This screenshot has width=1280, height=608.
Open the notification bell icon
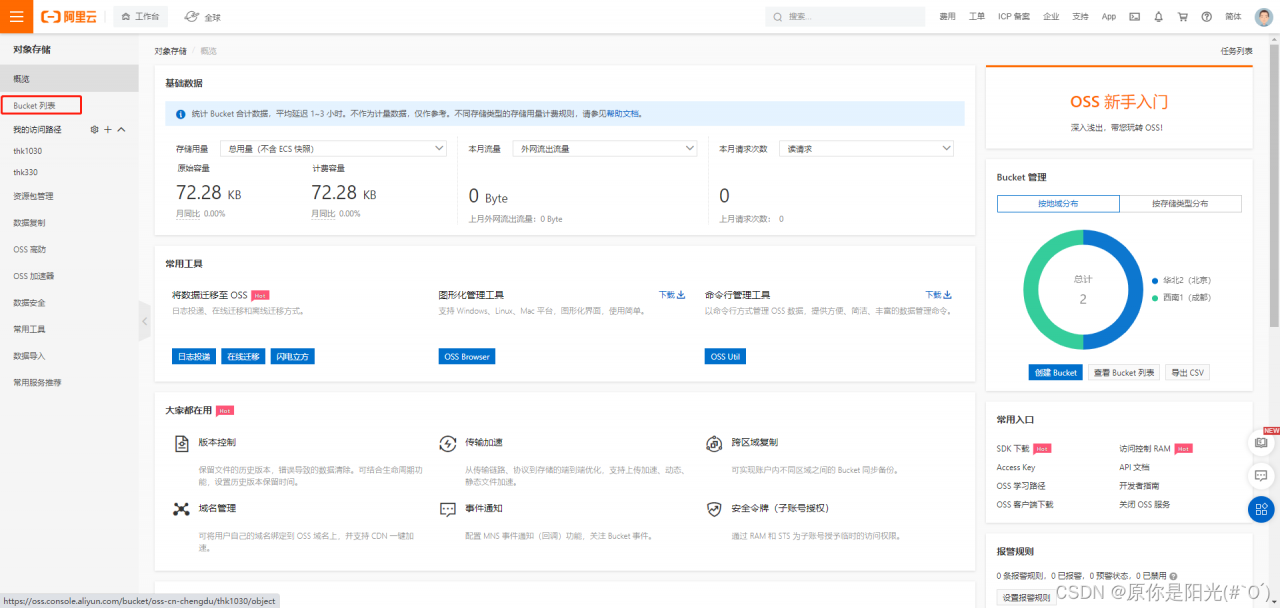tap(1157, 16)
